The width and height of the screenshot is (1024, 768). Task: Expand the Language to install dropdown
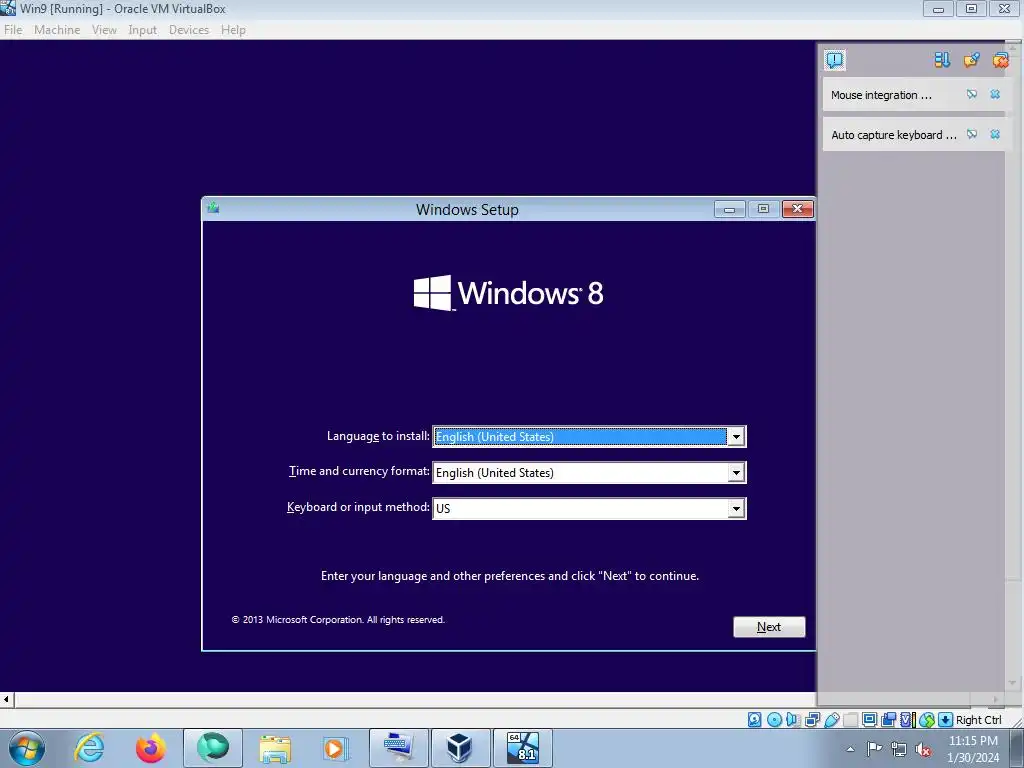pyautogui.click(x=736, y=436)
